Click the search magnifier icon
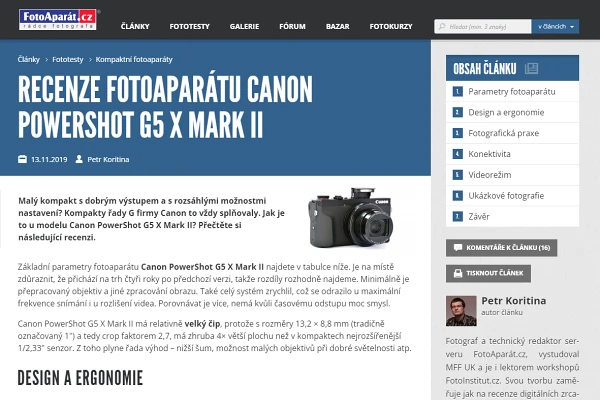Screen dimensions: 600x400 [x=442, y=26]
